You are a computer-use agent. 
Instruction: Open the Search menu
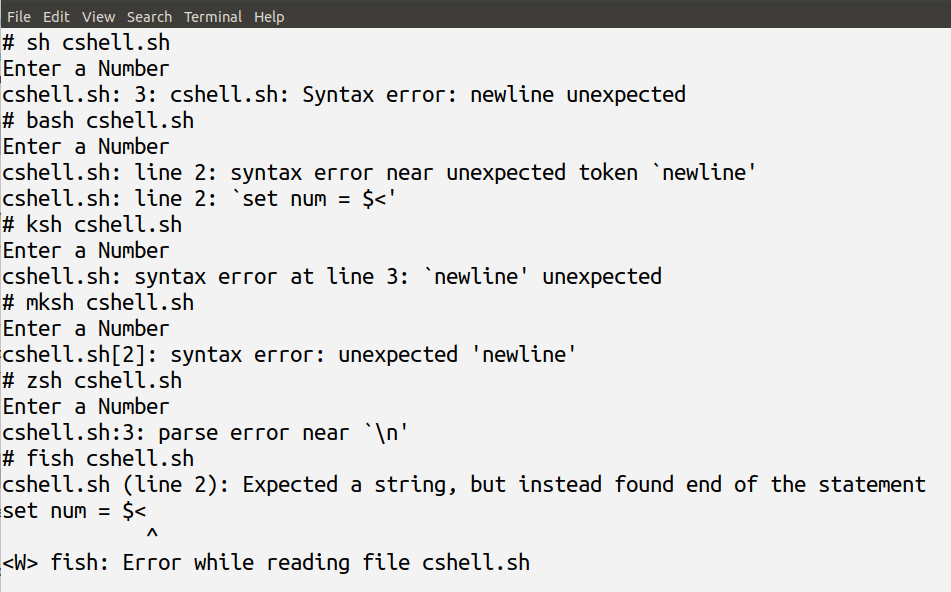[149, 16]
